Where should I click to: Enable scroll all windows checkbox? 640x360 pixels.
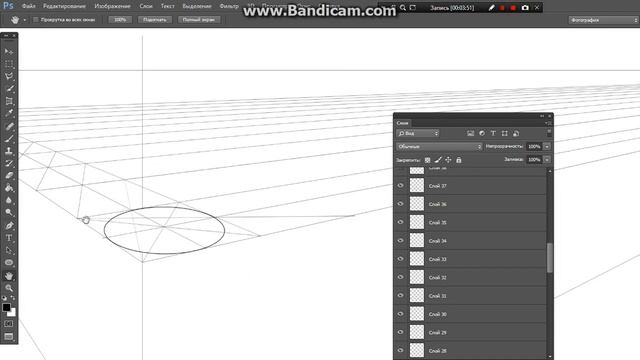point(36,20)
